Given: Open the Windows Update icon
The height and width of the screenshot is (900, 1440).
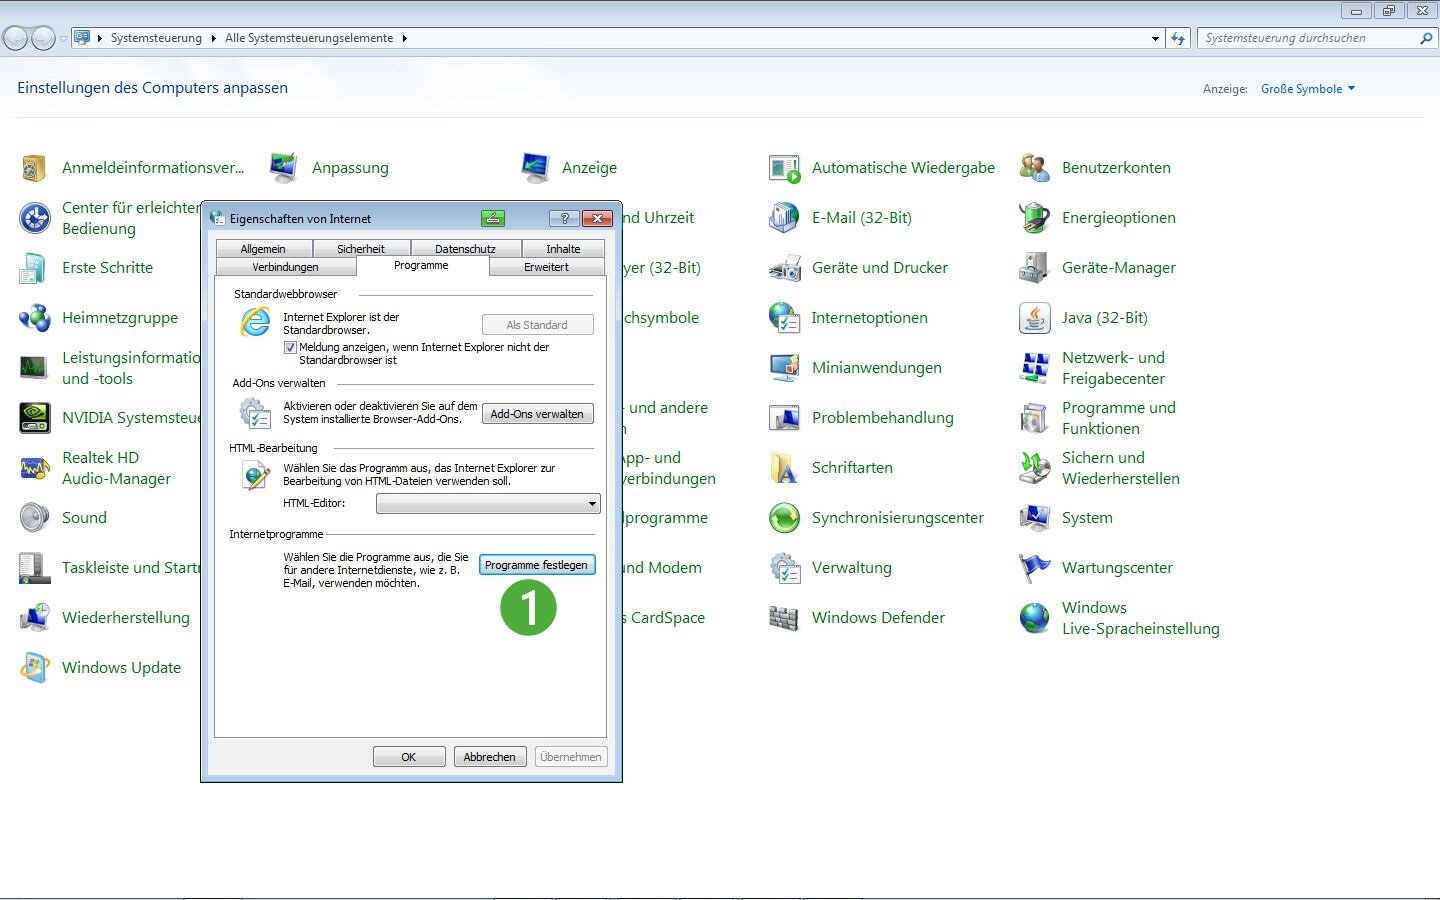Looking at the screenshot, I should [34, 668].
